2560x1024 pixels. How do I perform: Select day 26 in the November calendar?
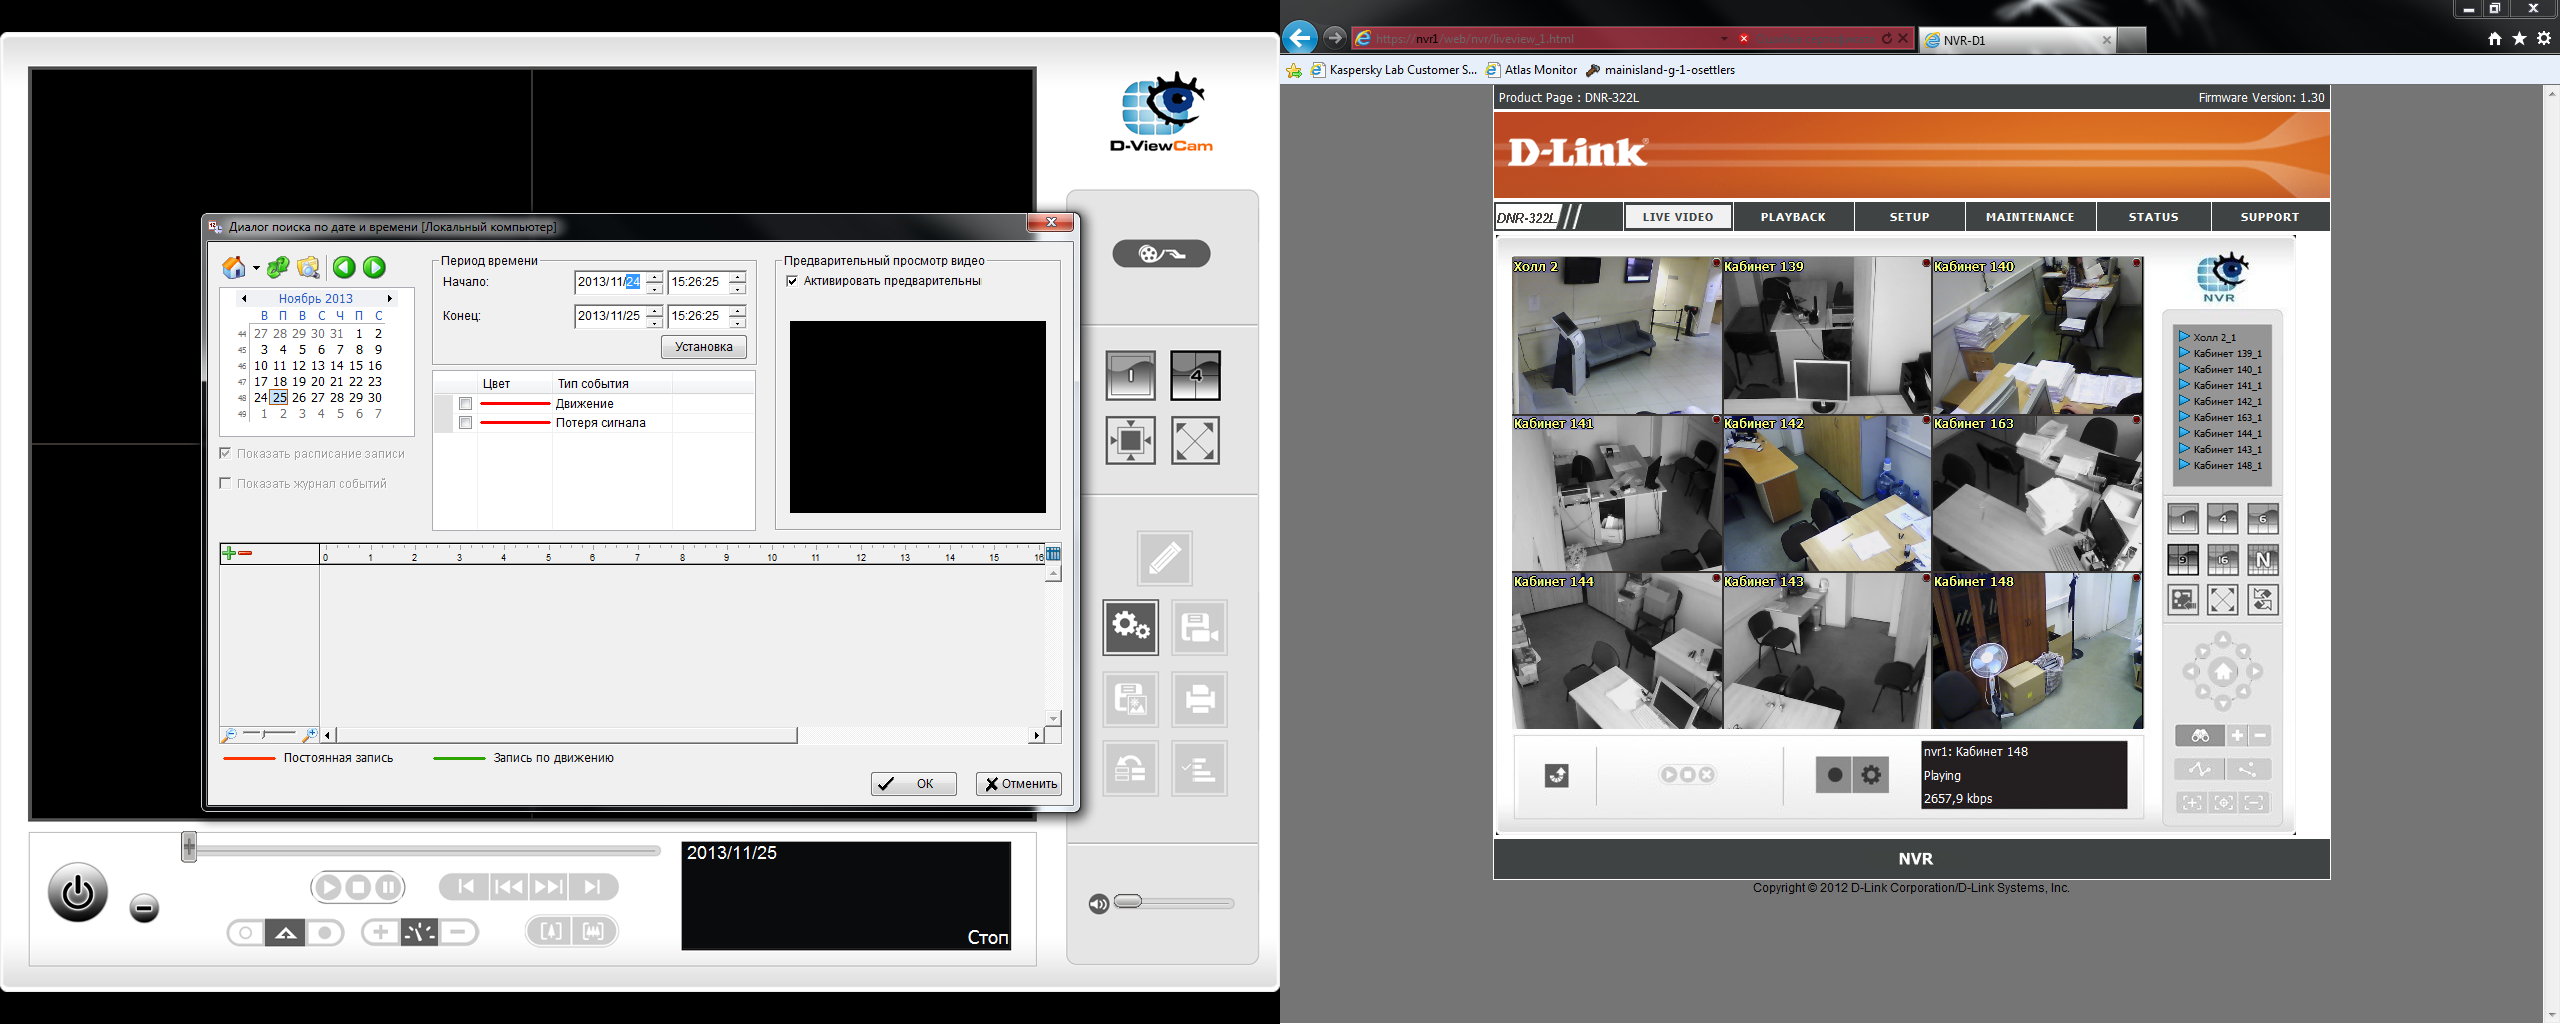(298, 397)
